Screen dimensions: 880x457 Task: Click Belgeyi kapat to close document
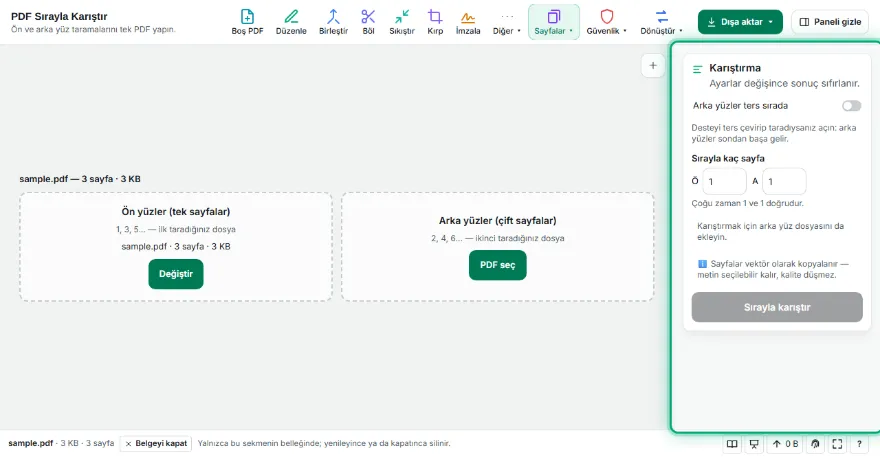[x=155, y=444]
